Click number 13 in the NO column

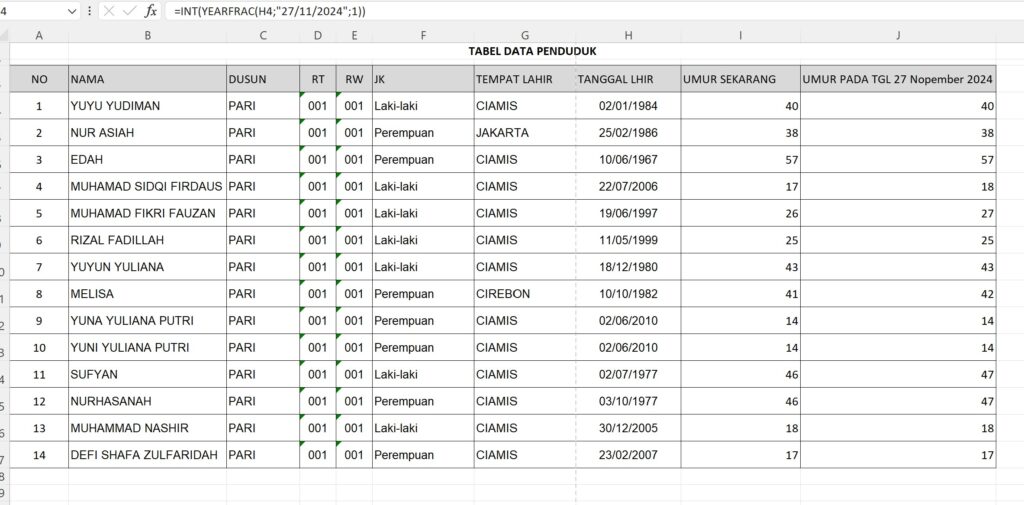coord(39,428)
